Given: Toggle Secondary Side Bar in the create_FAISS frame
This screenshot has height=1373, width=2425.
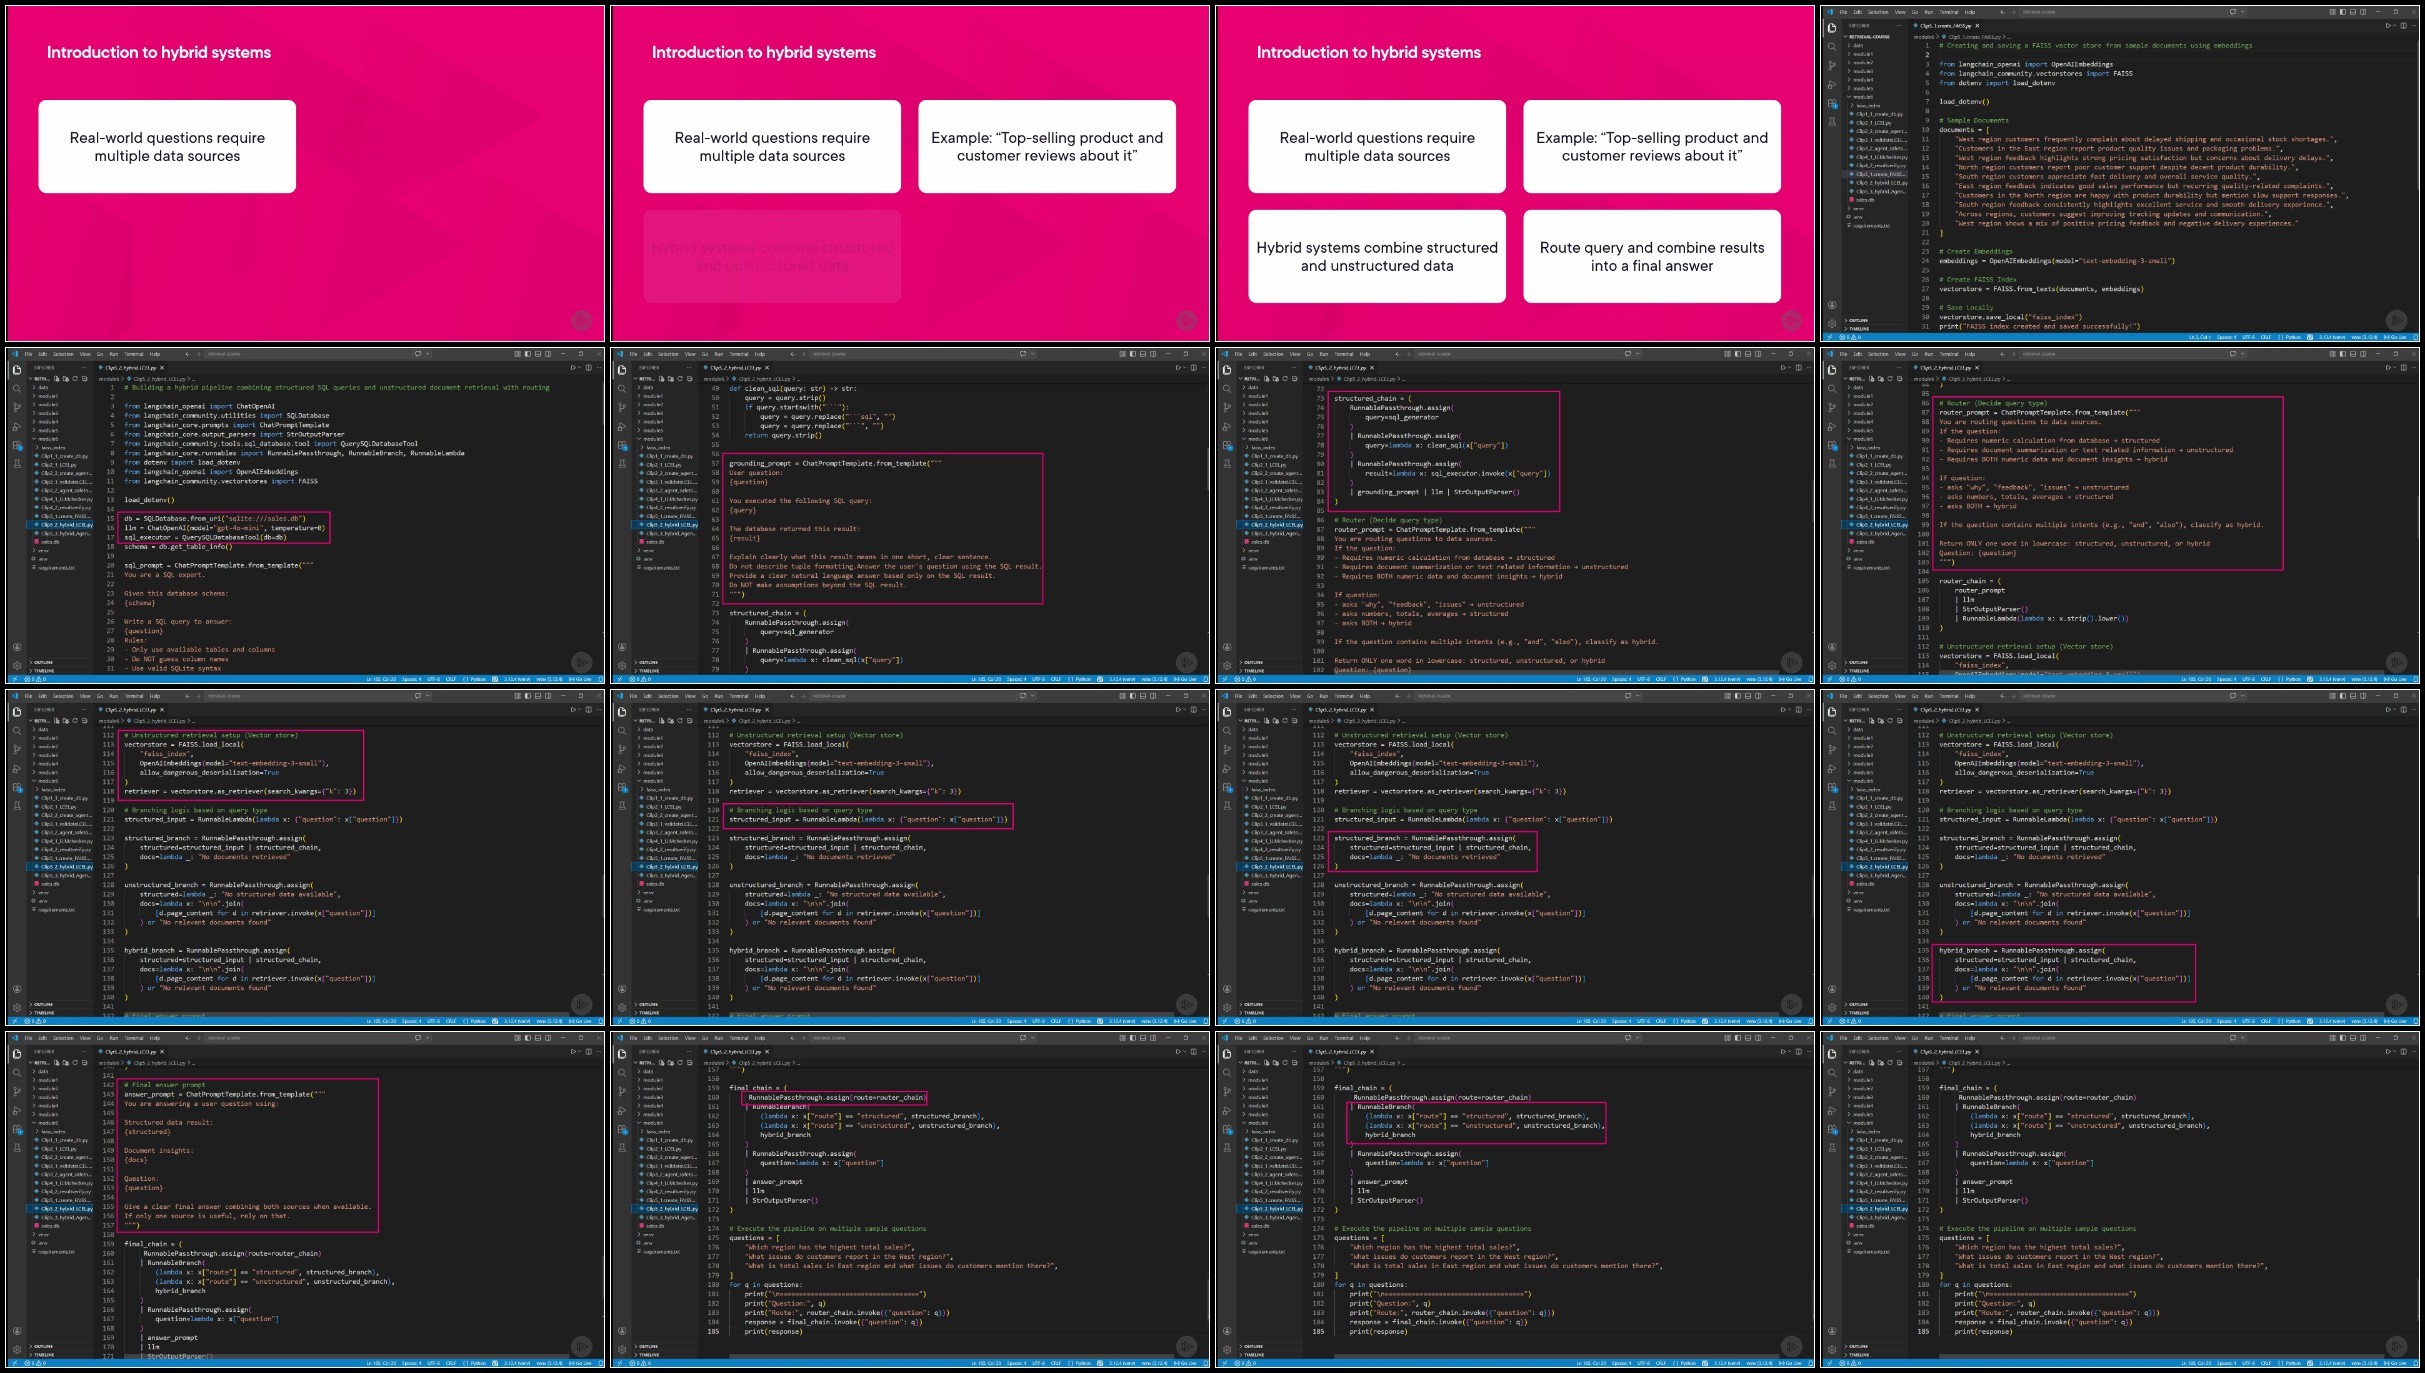Looking at the screenshot, I should click(2363, 12).
